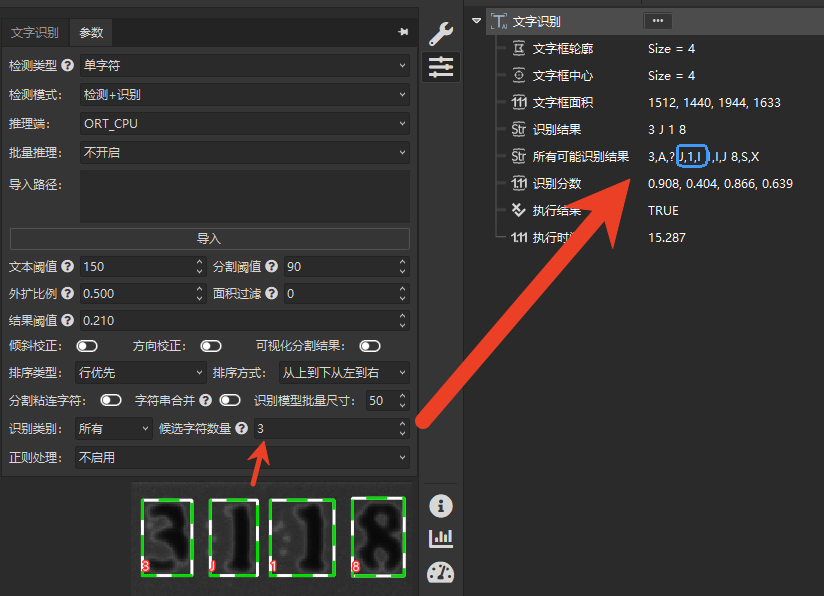824x596 pixels.
Task: Adjust the 结果阈值 stepper arrows
Action: point(402,320)
